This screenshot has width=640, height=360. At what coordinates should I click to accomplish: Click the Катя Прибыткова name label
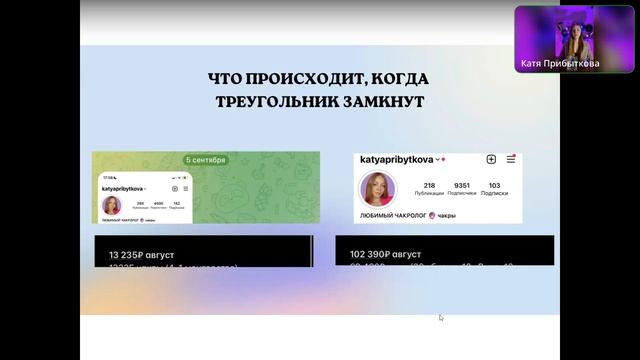[x=560, y=63]
